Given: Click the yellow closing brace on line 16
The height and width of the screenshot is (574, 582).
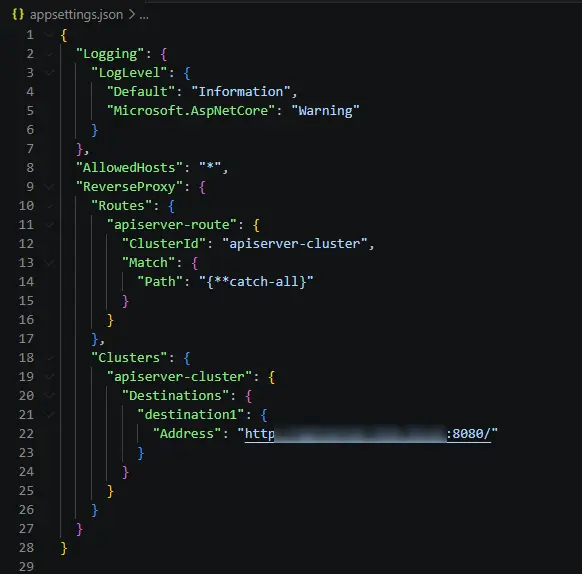Looking at the screenshot, I should point(110,320).
